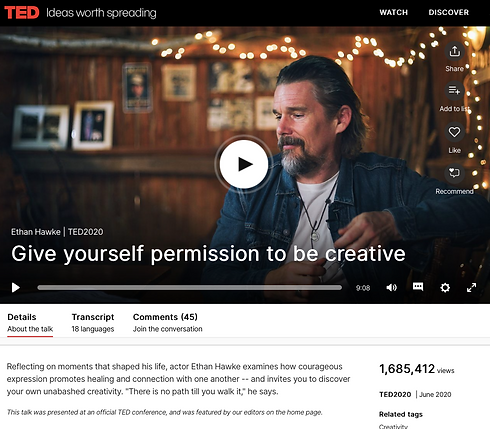Image resolution: width=490 pixels, height=429 pixels.
Task: Click the 9:08 duration text
Action: click(x=363, y=288)
